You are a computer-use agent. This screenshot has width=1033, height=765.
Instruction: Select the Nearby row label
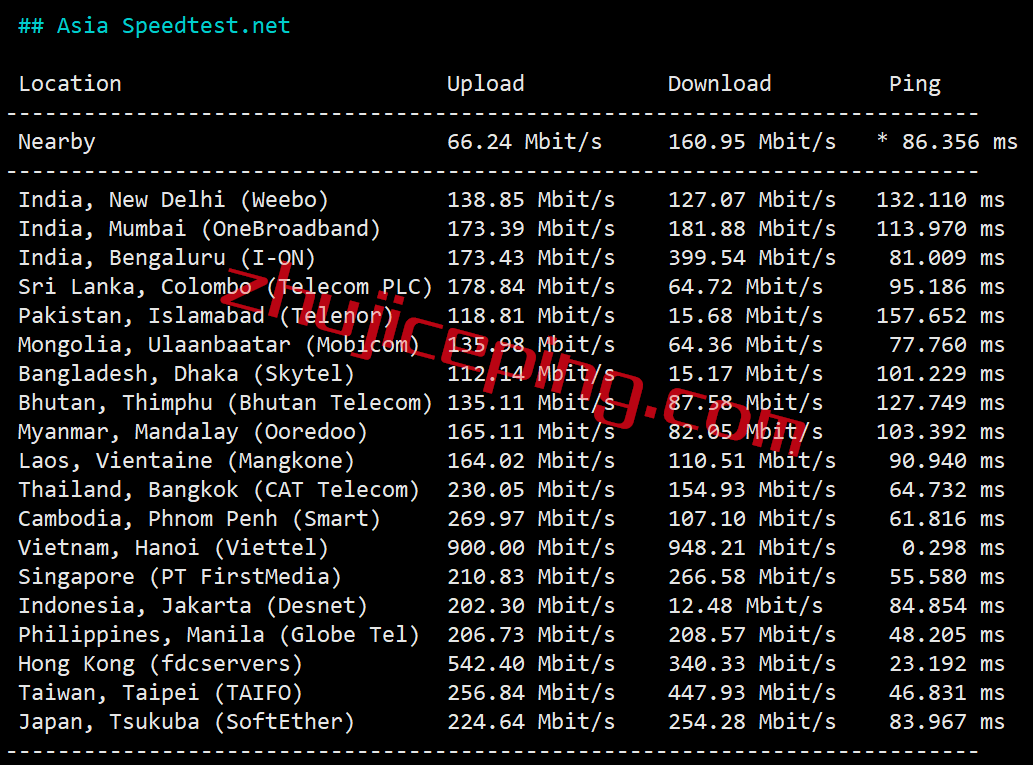(57, 142)
